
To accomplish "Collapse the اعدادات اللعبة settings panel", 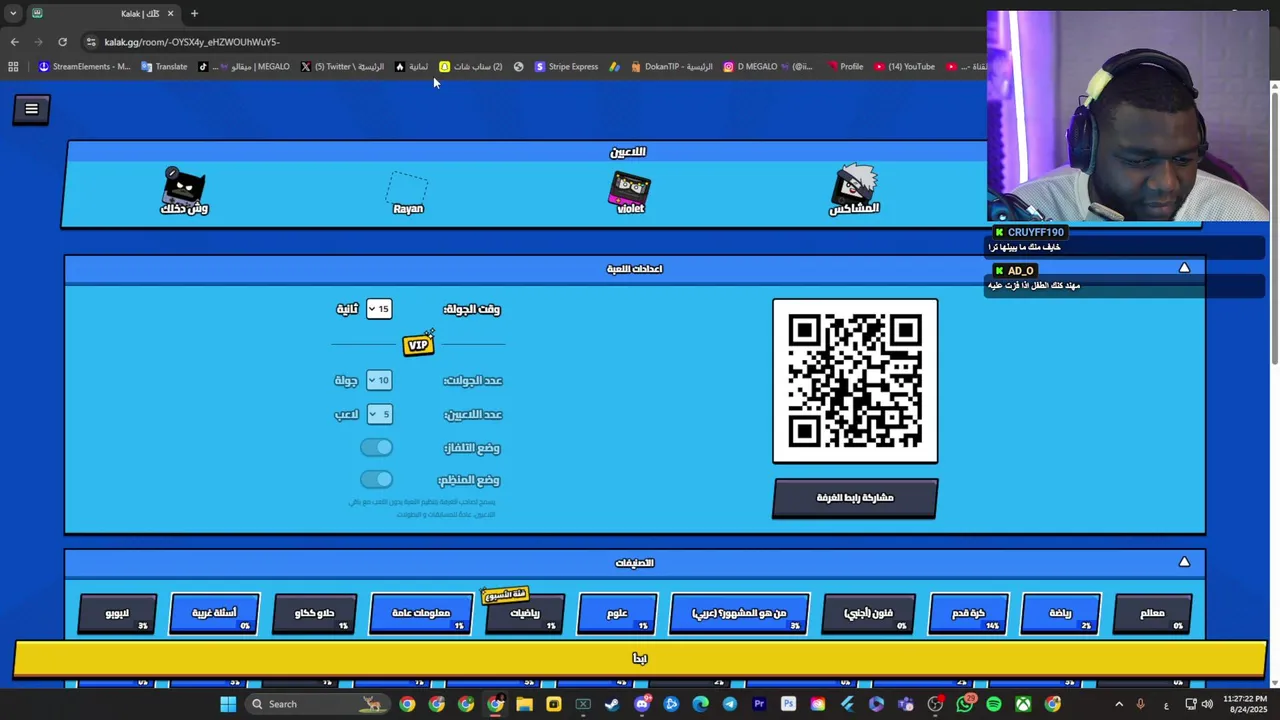I will [x=1184, y=268].
